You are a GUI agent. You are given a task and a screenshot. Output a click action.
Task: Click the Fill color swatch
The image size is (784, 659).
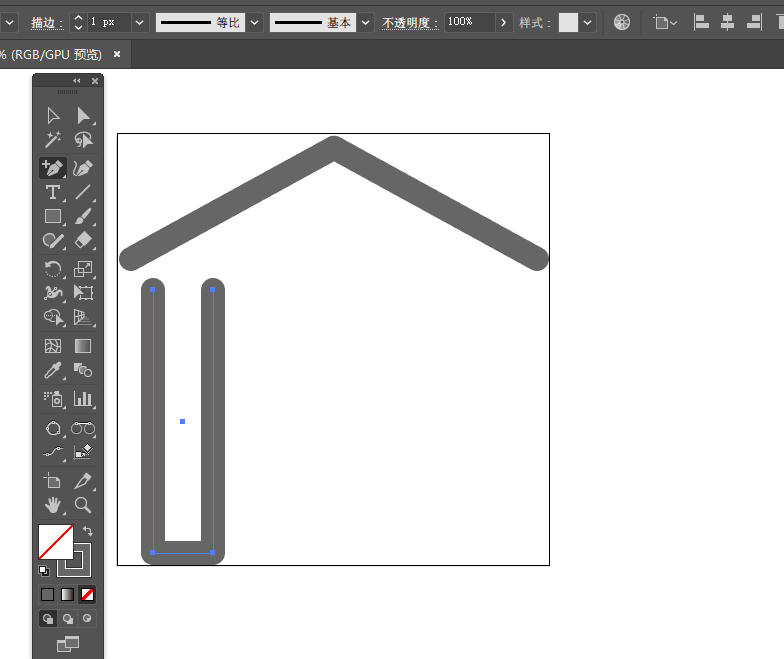[x=54, y=542]
